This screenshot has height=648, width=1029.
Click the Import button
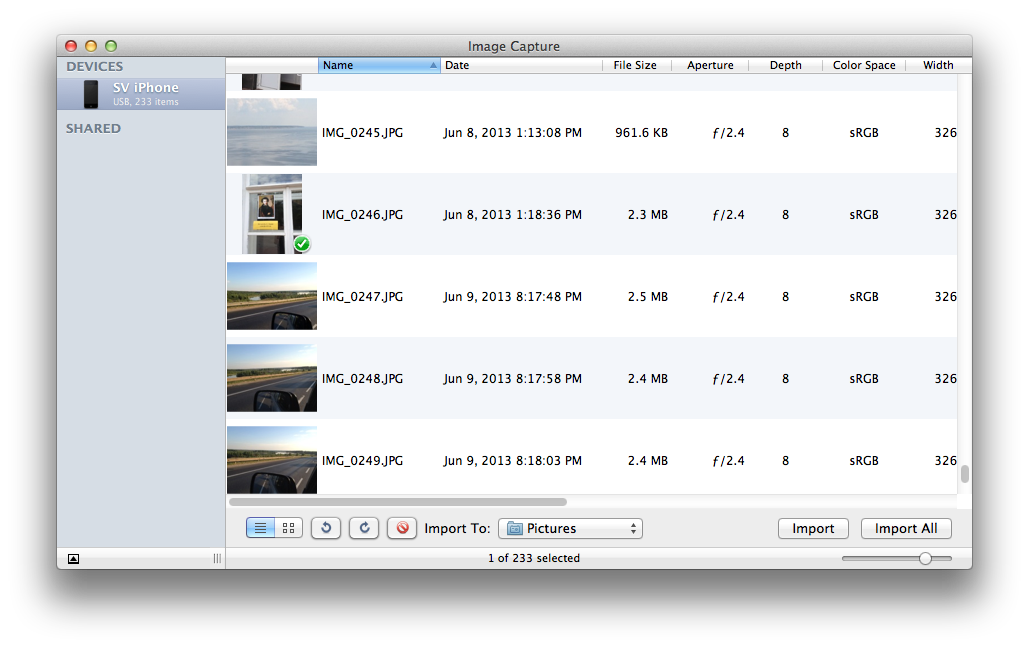coord(813,529)
